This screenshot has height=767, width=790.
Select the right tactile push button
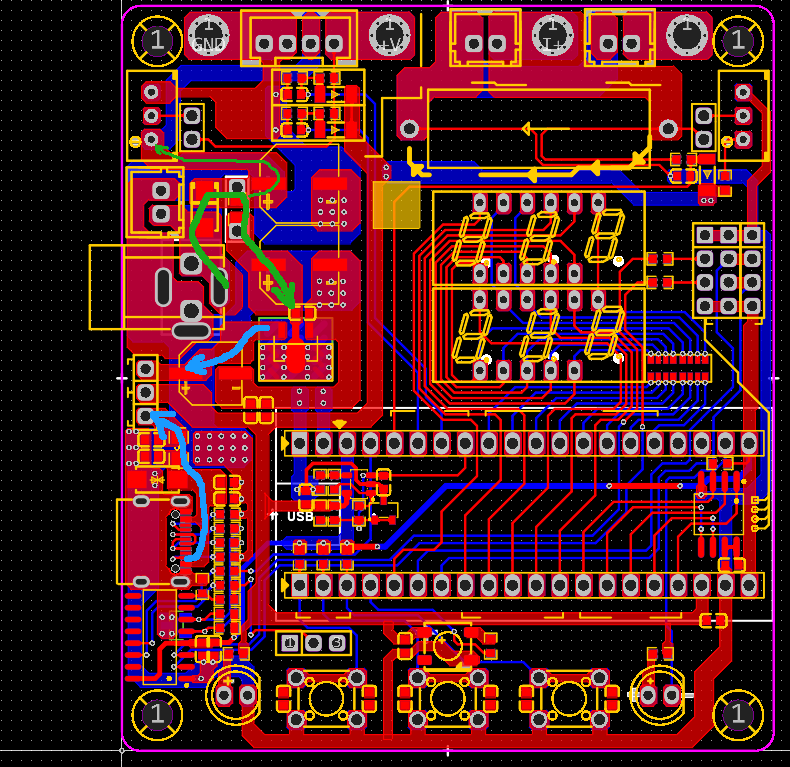tap(569, 698)
